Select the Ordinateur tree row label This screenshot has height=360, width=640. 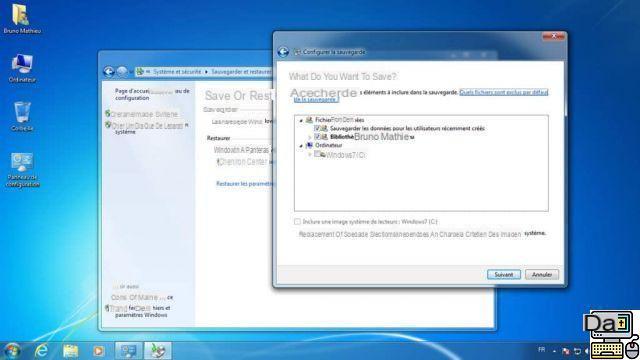click(329, 145)
